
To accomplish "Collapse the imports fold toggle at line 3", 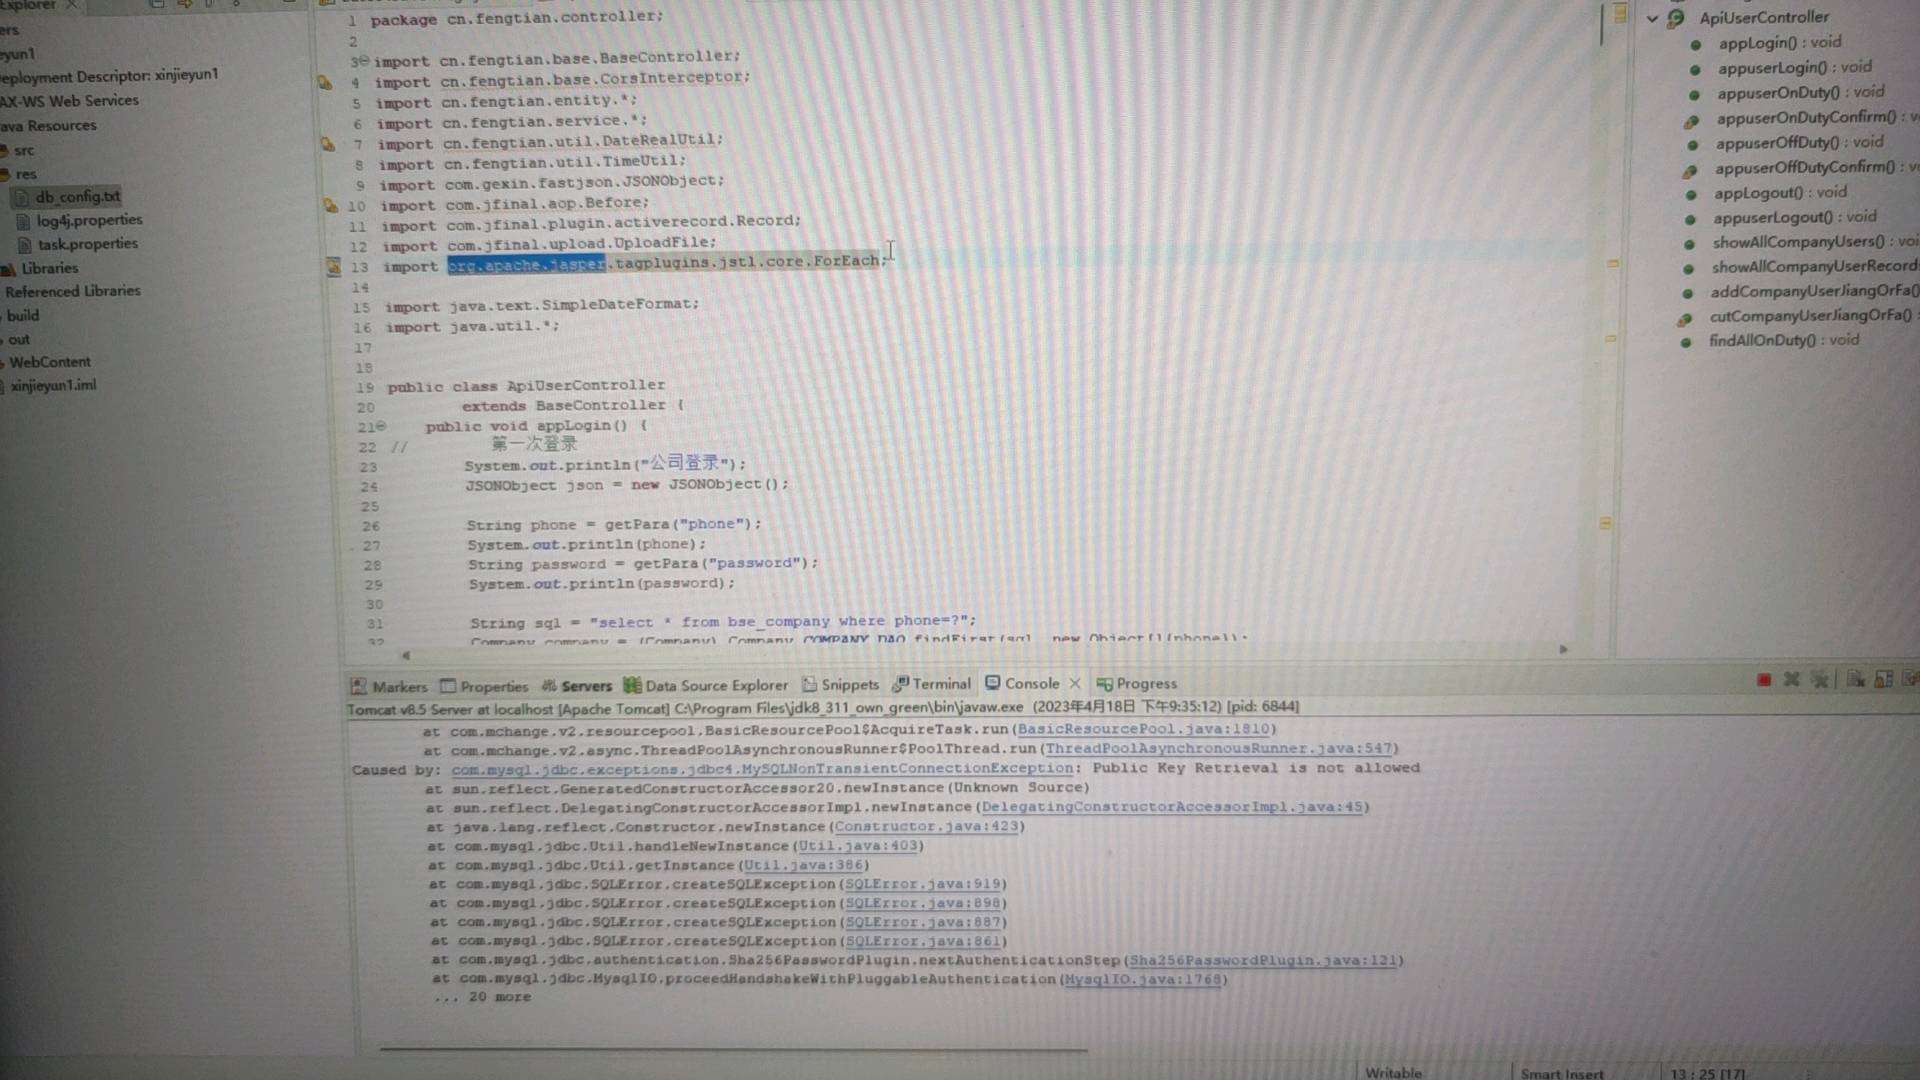I will coord(364,61).
